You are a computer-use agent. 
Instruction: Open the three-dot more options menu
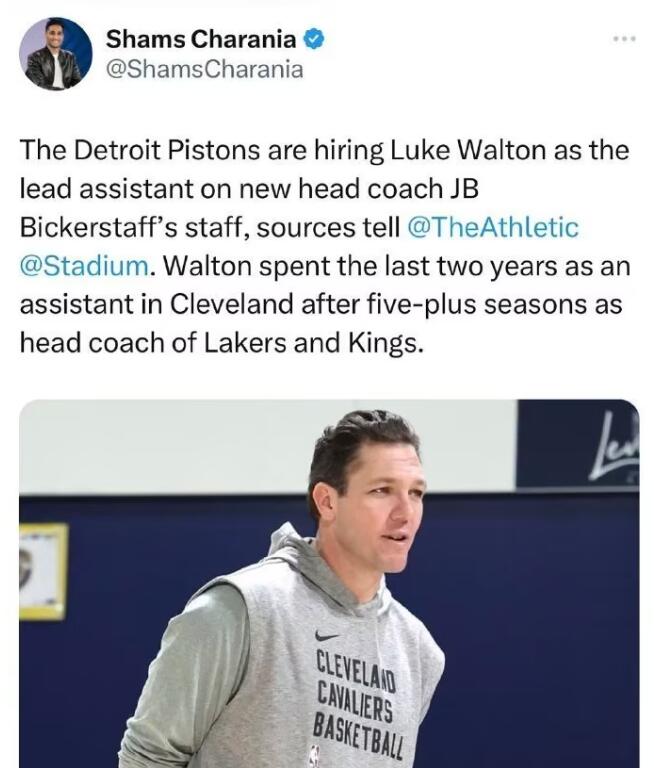625,40
